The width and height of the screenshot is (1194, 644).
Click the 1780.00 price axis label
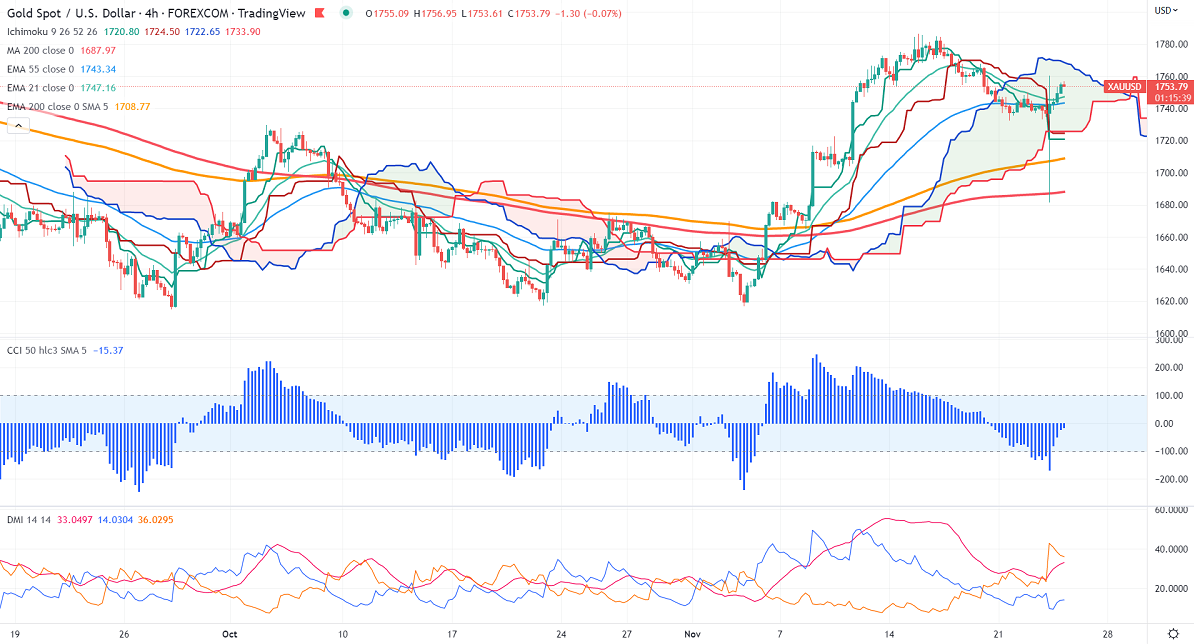[x=1171, y=44]
